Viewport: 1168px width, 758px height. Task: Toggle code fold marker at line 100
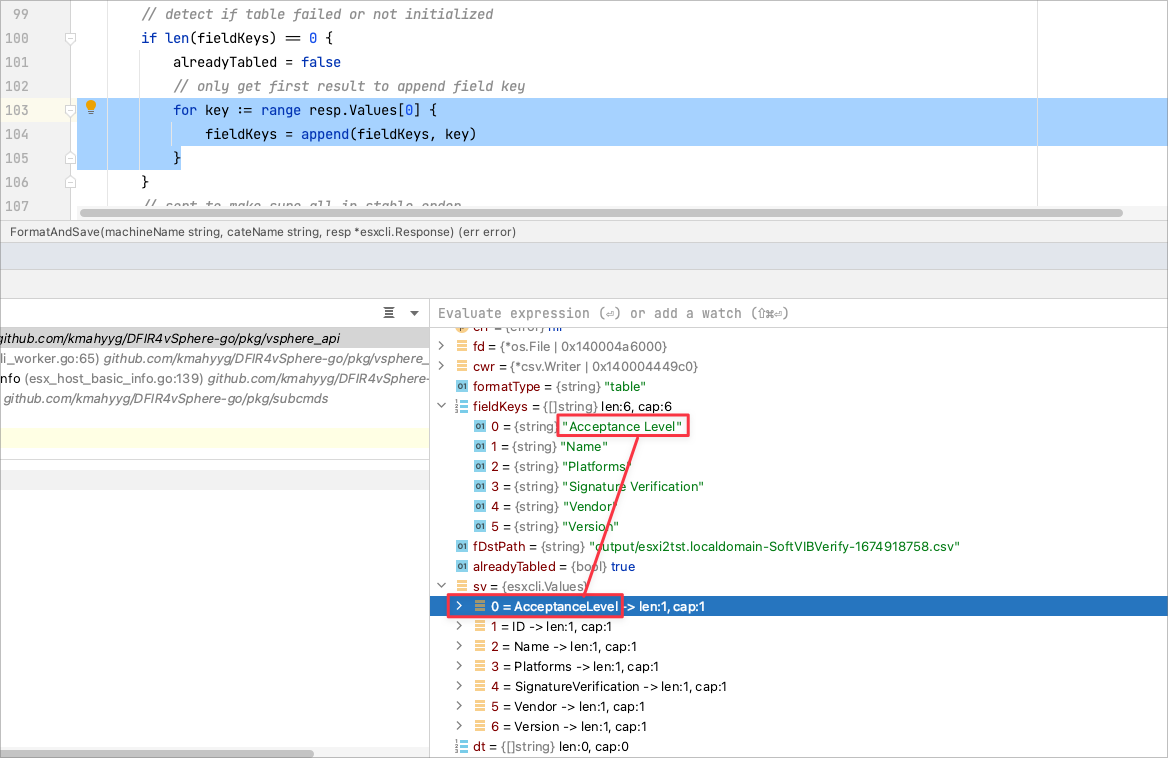click(x=70, y=38)
